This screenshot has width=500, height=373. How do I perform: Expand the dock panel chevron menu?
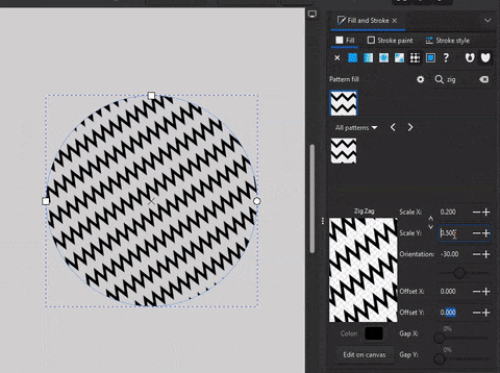[488, 21]
